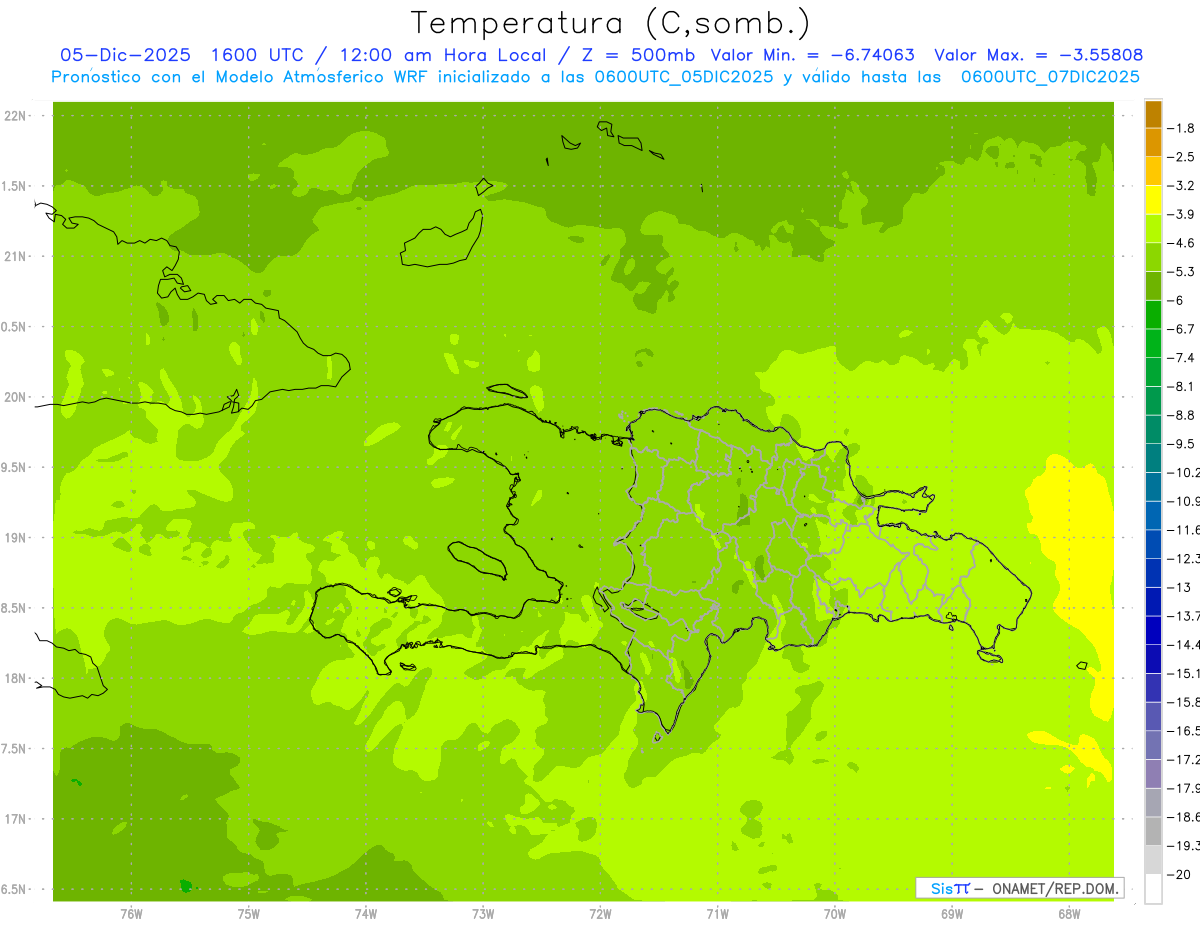
Task: Click the '72W' longitude label
Action: pos(600,914)
